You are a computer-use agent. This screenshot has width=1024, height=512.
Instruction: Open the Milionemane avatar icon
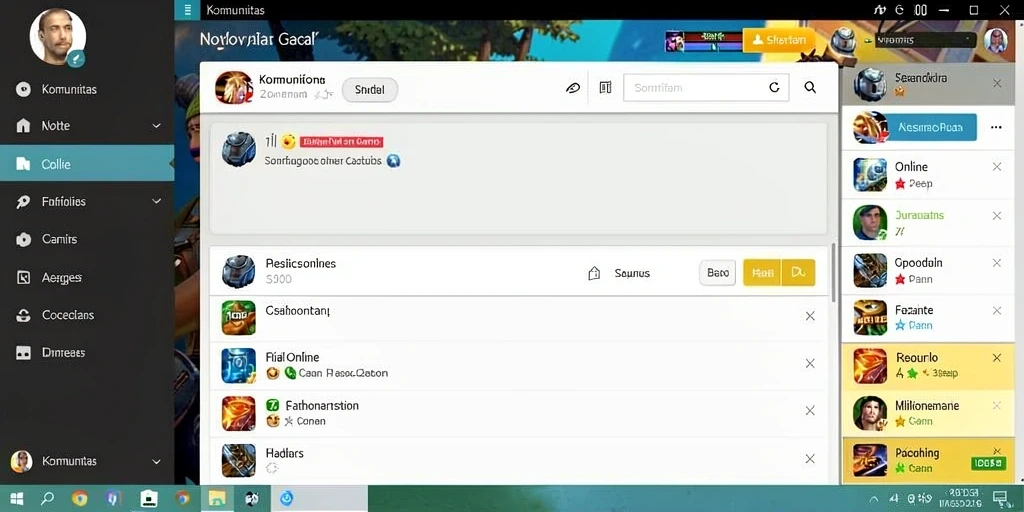point(870,413)
